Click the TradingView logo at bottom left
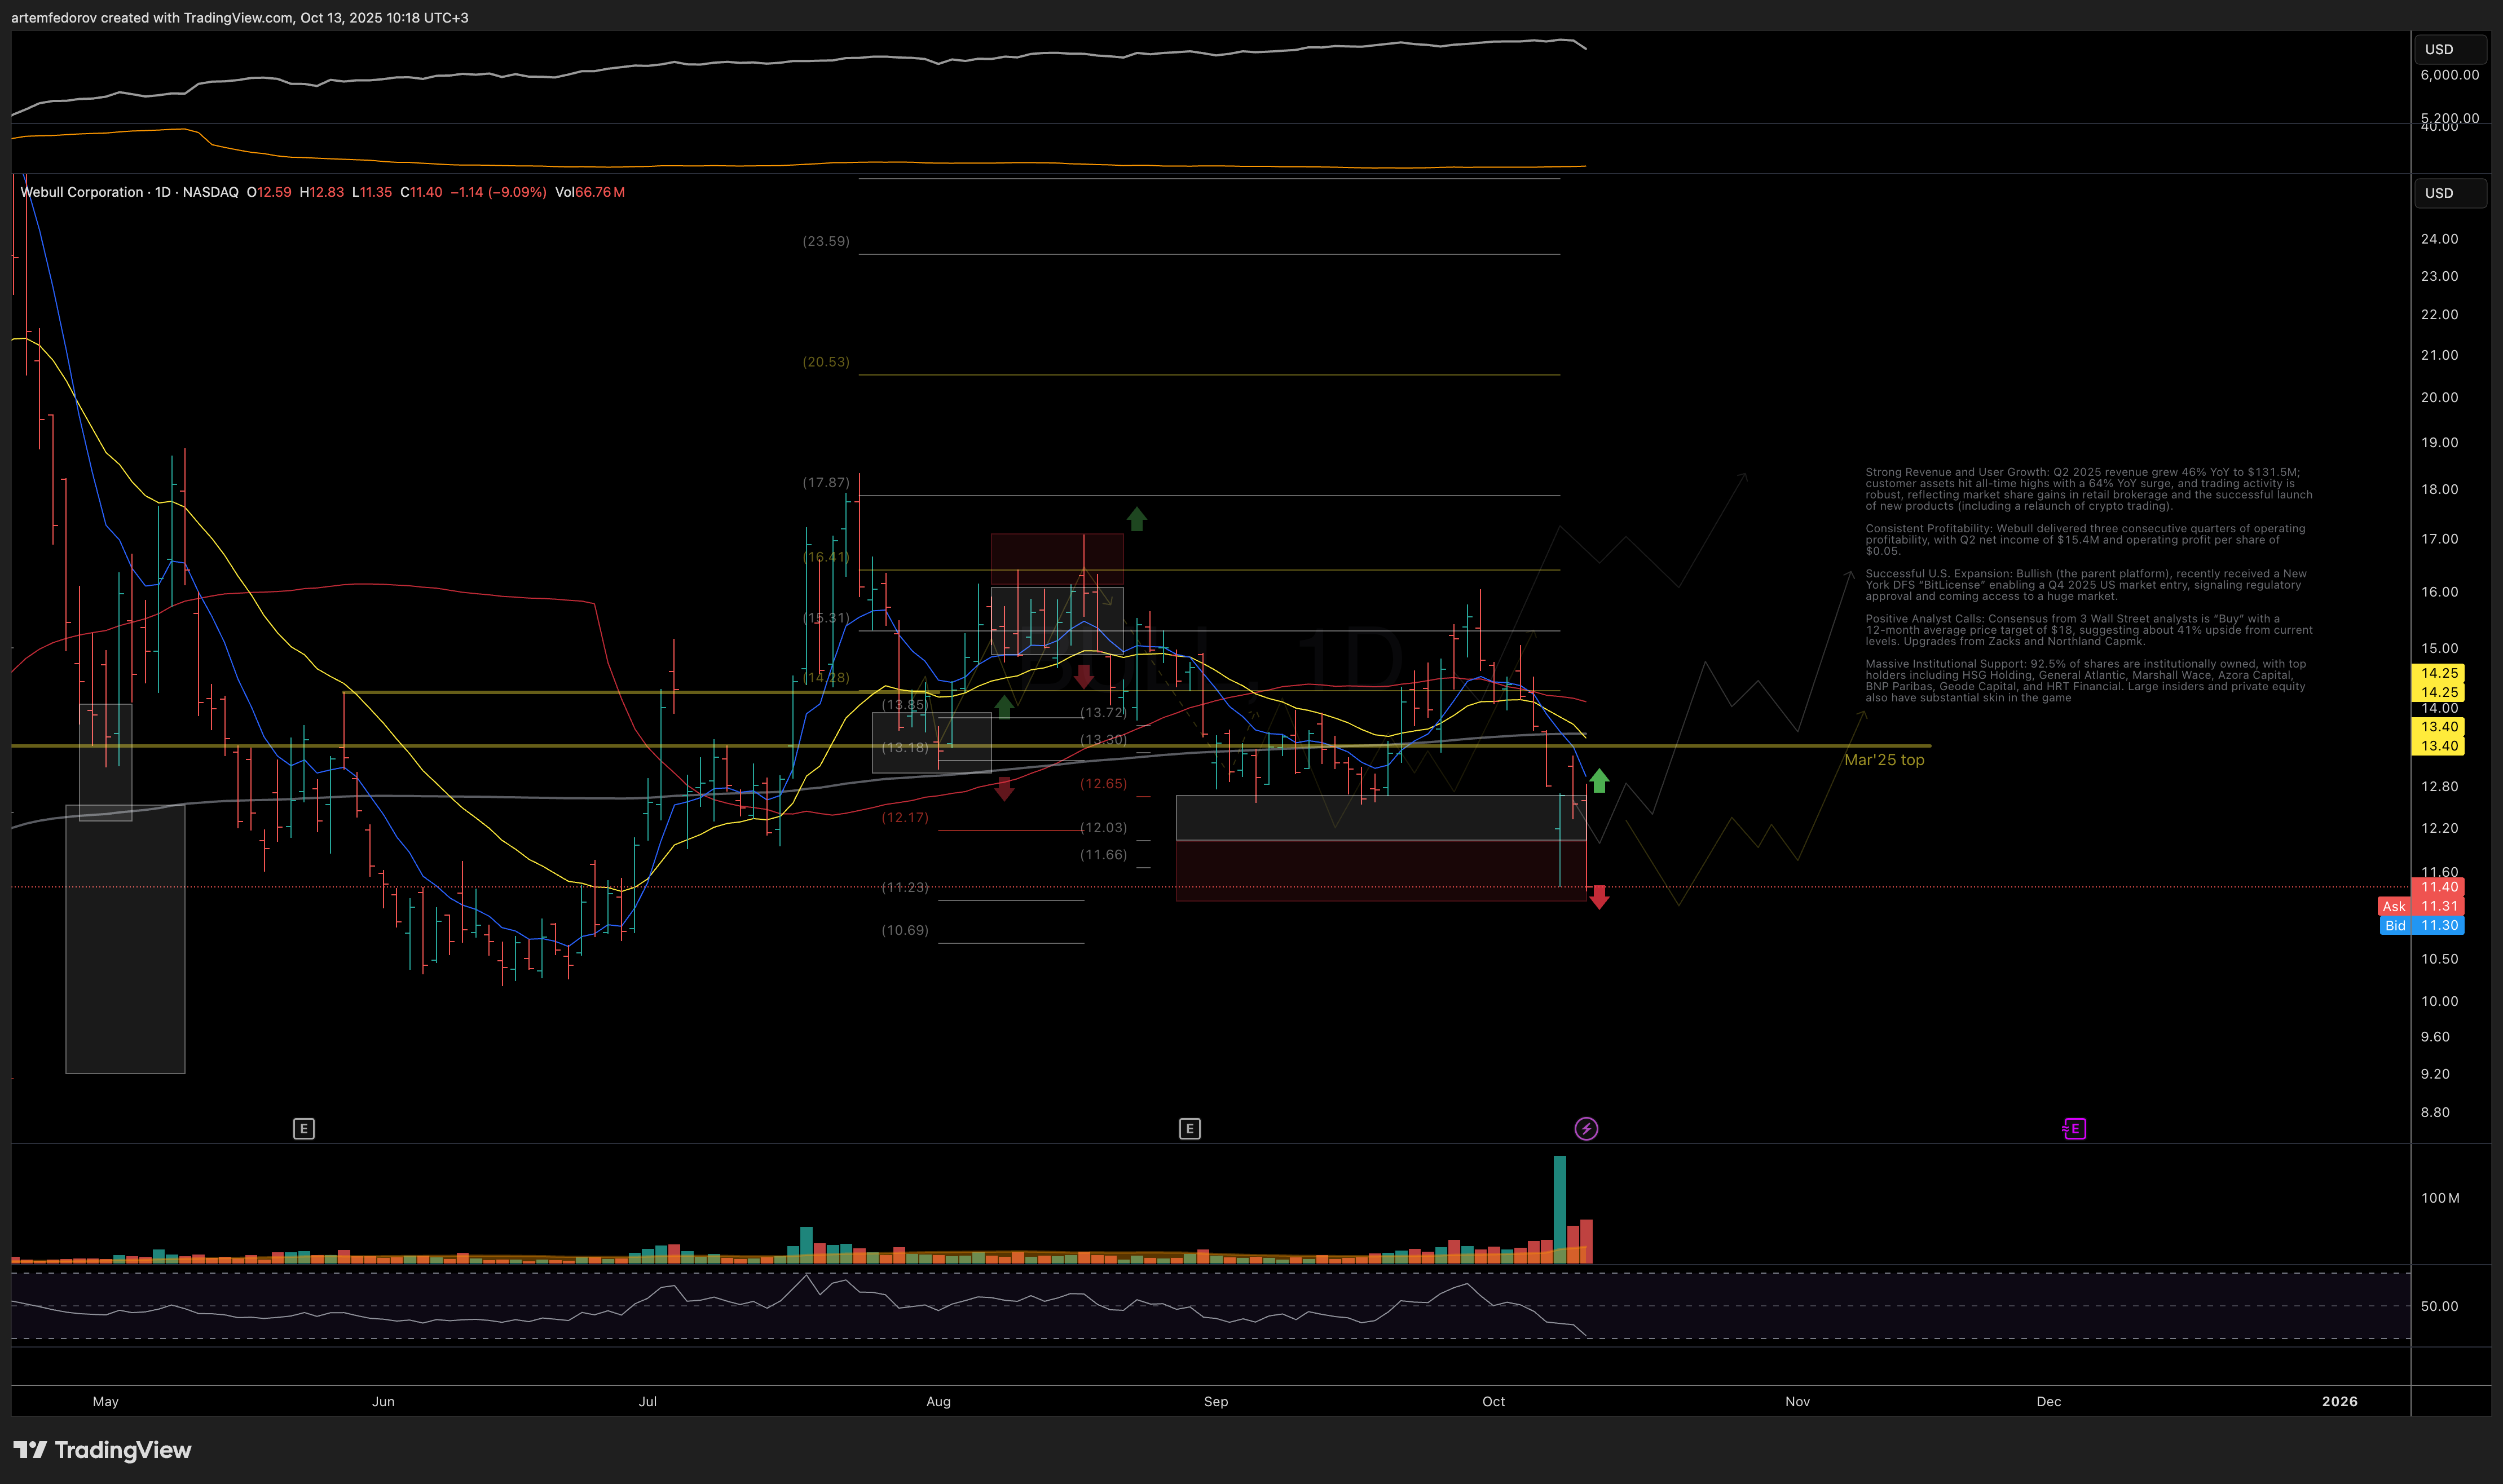 102,1450
